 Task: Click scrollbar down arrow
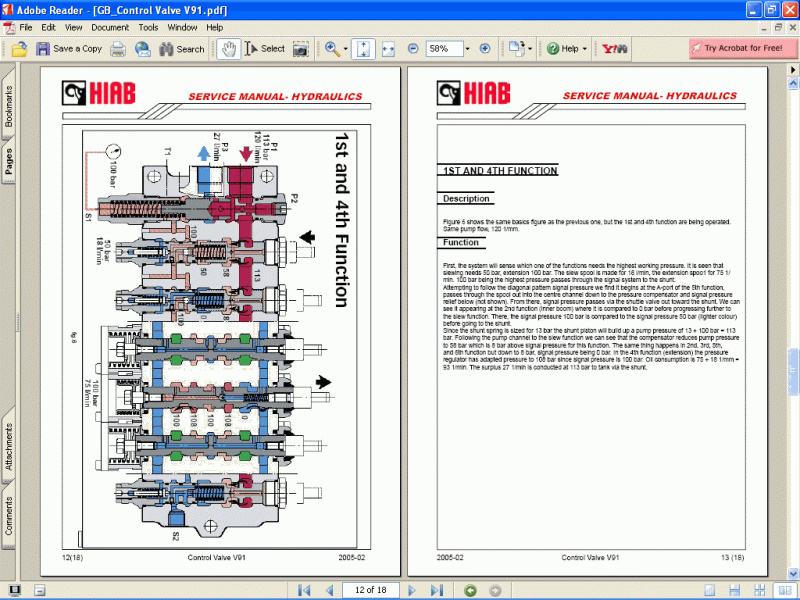pos(793,574)
